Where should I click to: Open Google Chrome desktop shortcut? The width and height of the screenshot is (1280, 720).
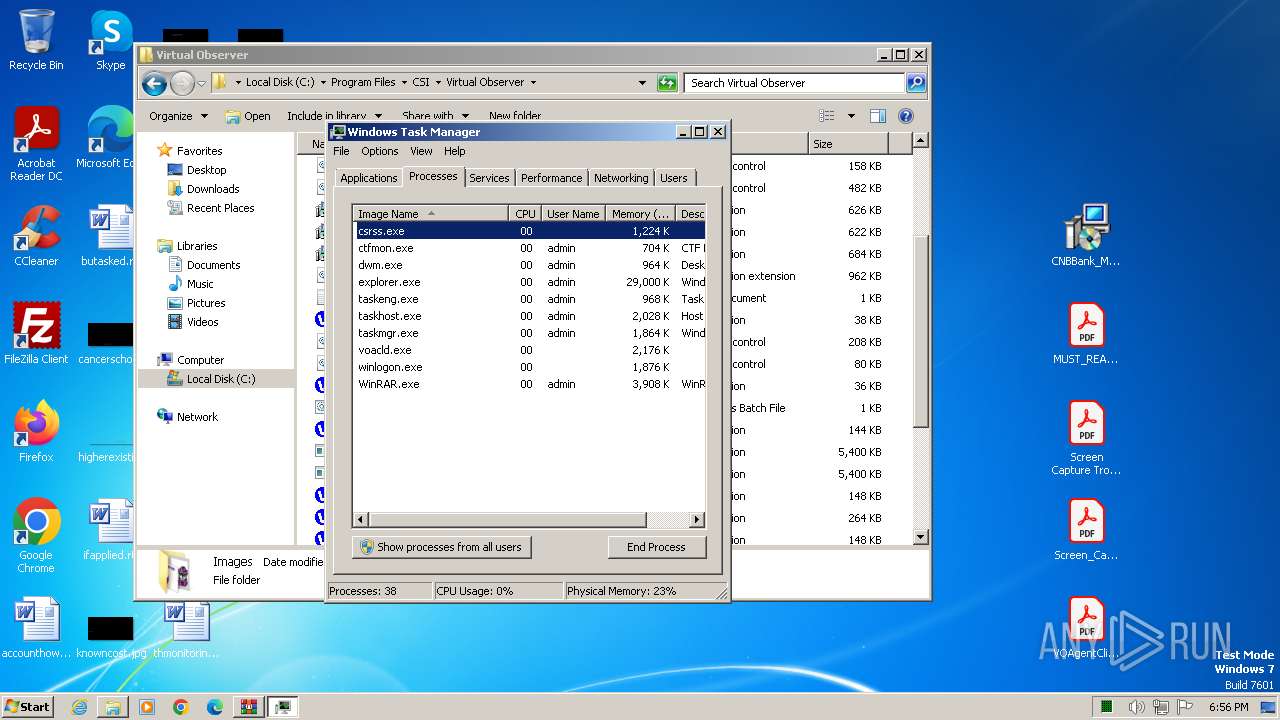point(36,536)
